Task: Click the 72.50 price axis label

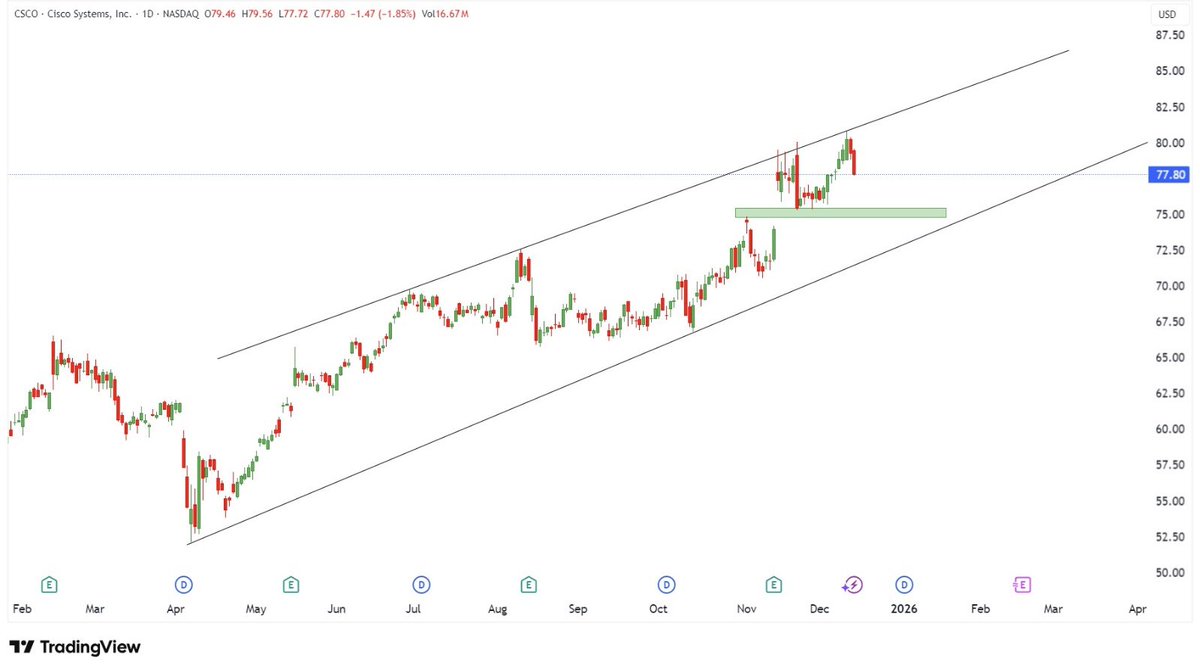Action: pos(1170,250)
